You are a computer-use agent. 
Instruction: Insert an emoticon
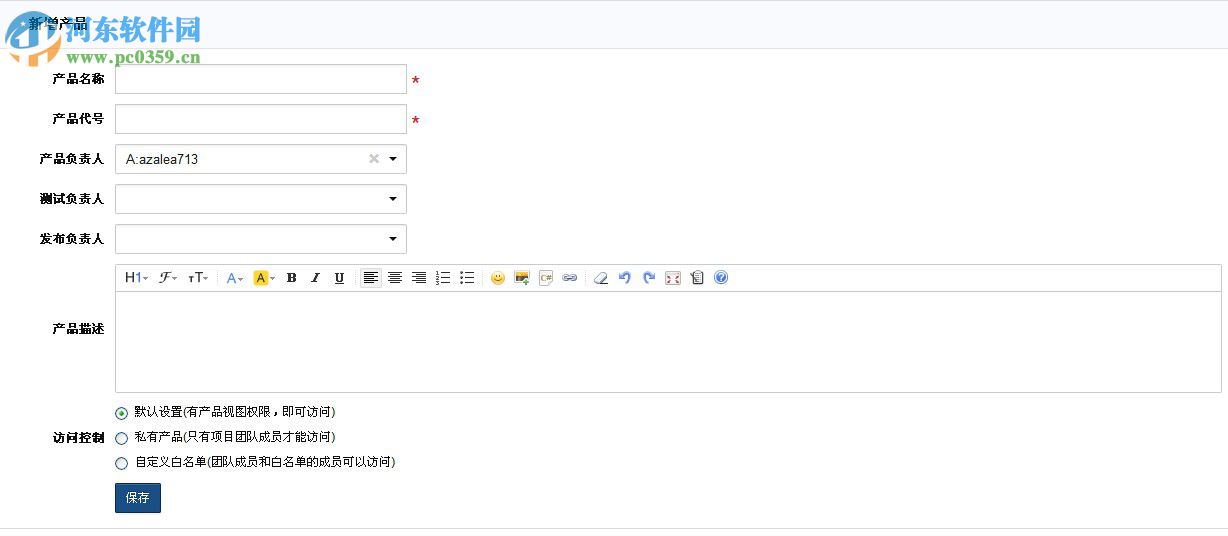tap(498, 278)
